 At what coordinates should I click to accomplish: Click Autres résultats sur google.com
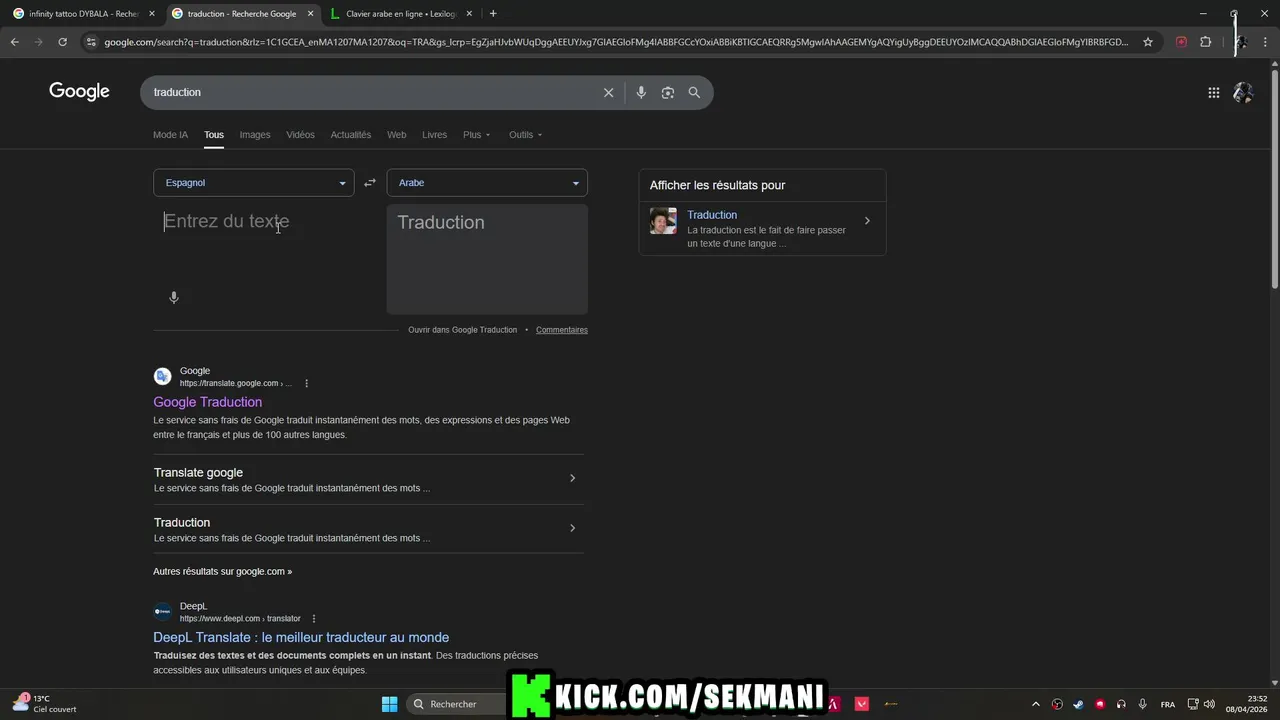pyautogui.click(x=222, y=572)
